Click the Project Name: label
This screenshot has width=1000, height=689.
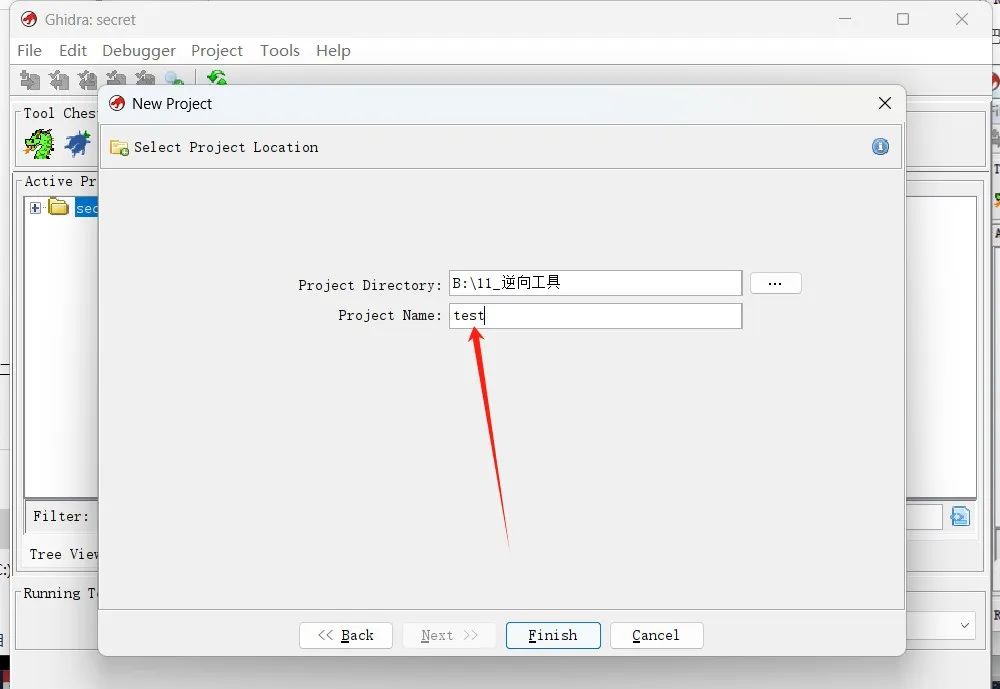click(390, 315)
